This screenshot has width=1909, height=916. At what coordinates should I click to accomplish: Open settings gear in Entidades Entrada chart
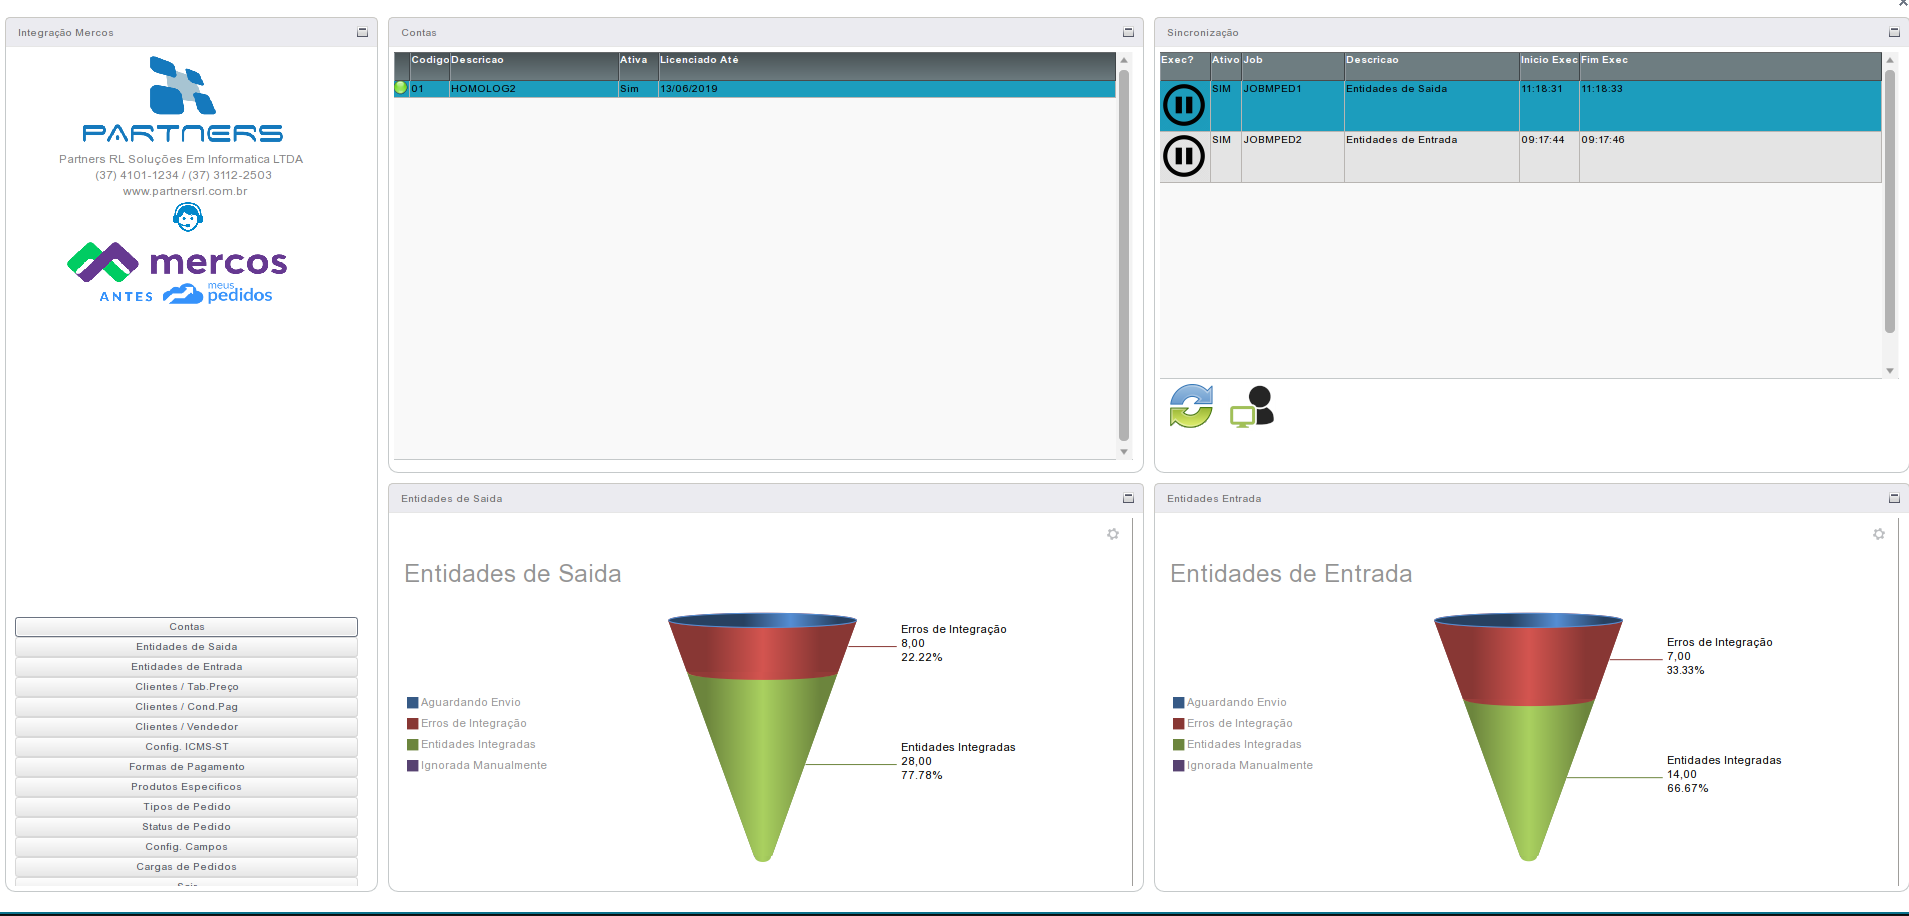pyautogui.click(x=1878, y=534)
